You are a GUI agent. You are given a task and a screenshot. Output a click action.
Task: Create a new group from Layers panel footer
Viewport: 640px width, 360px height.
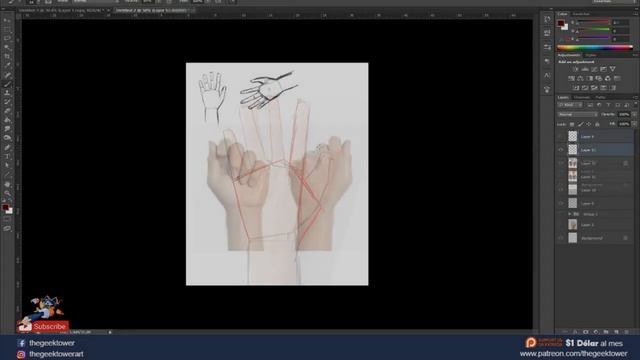pyautogui.click(x=606, y=332)
